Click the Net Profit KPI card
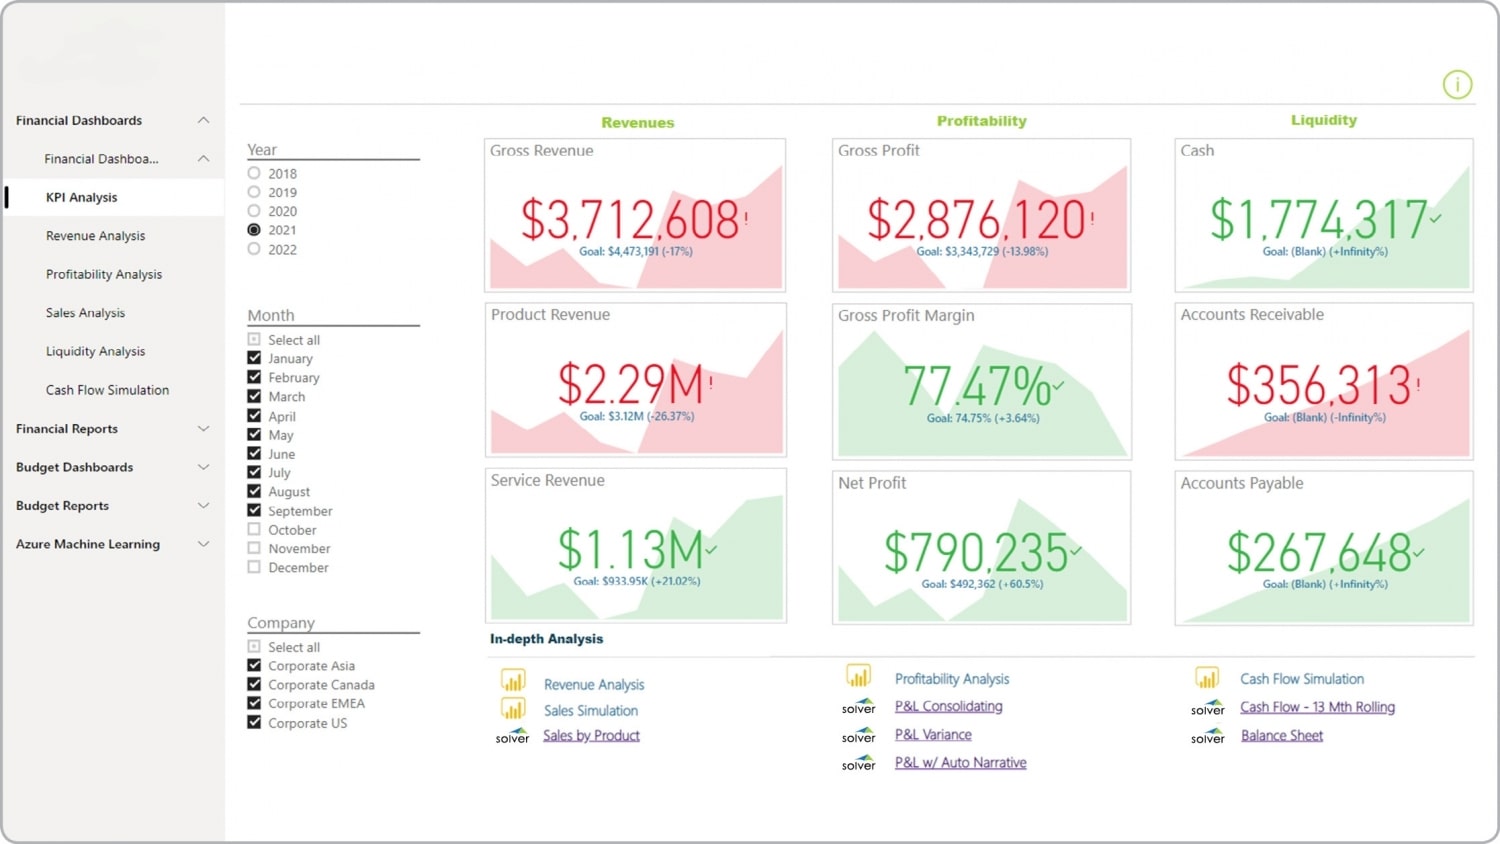The width and height of the screenshot is (1500, 844). tap(982, 548)
